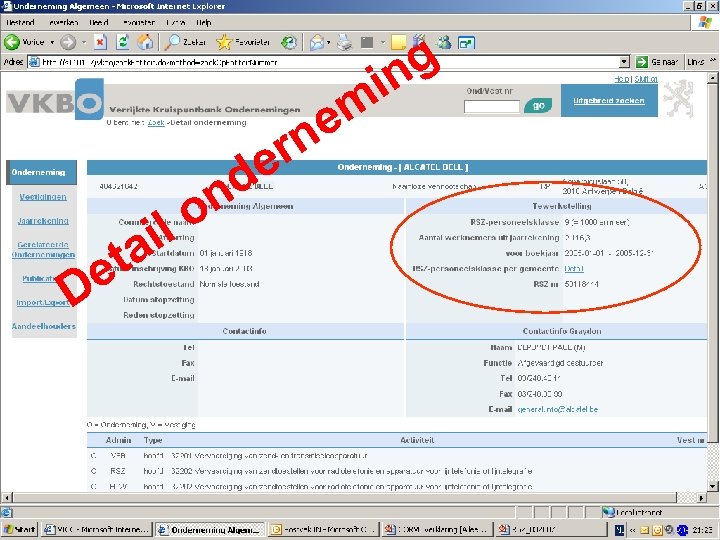The image size is (720, 540).
Task: Click the Ga naar go button
Action: coord(658,62)
